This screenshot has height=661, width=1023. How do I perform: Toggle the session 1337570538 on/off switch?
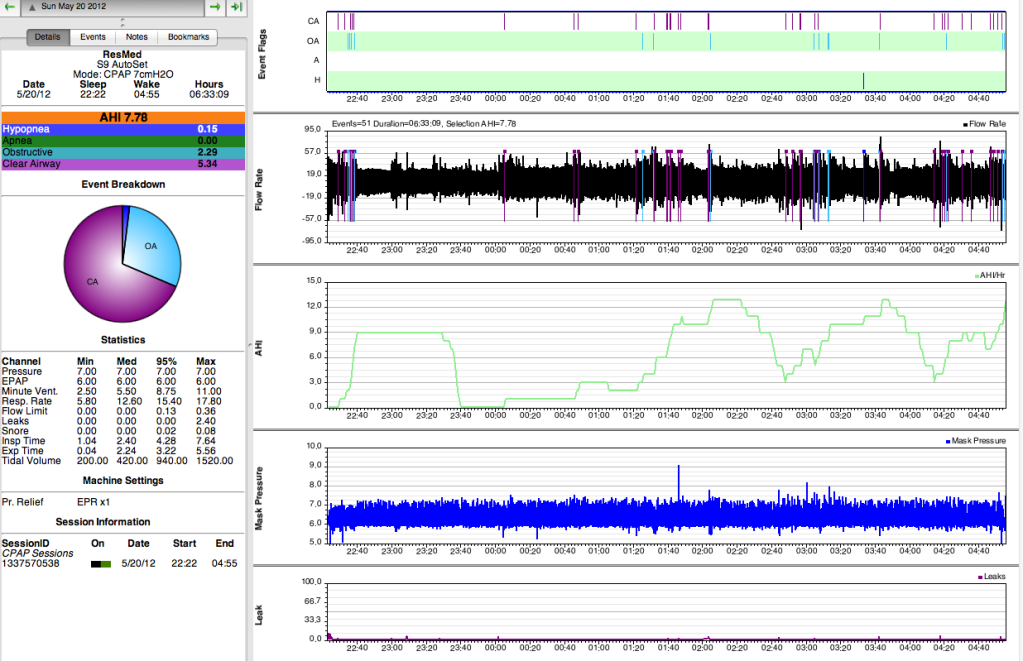[x=101, y=564]
